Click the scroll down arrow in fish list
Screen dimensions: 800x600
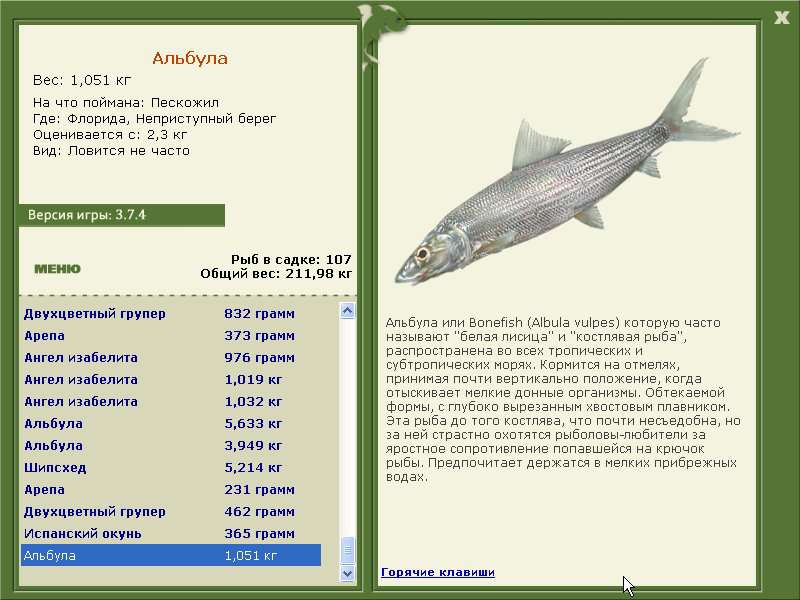click(348, 574)
